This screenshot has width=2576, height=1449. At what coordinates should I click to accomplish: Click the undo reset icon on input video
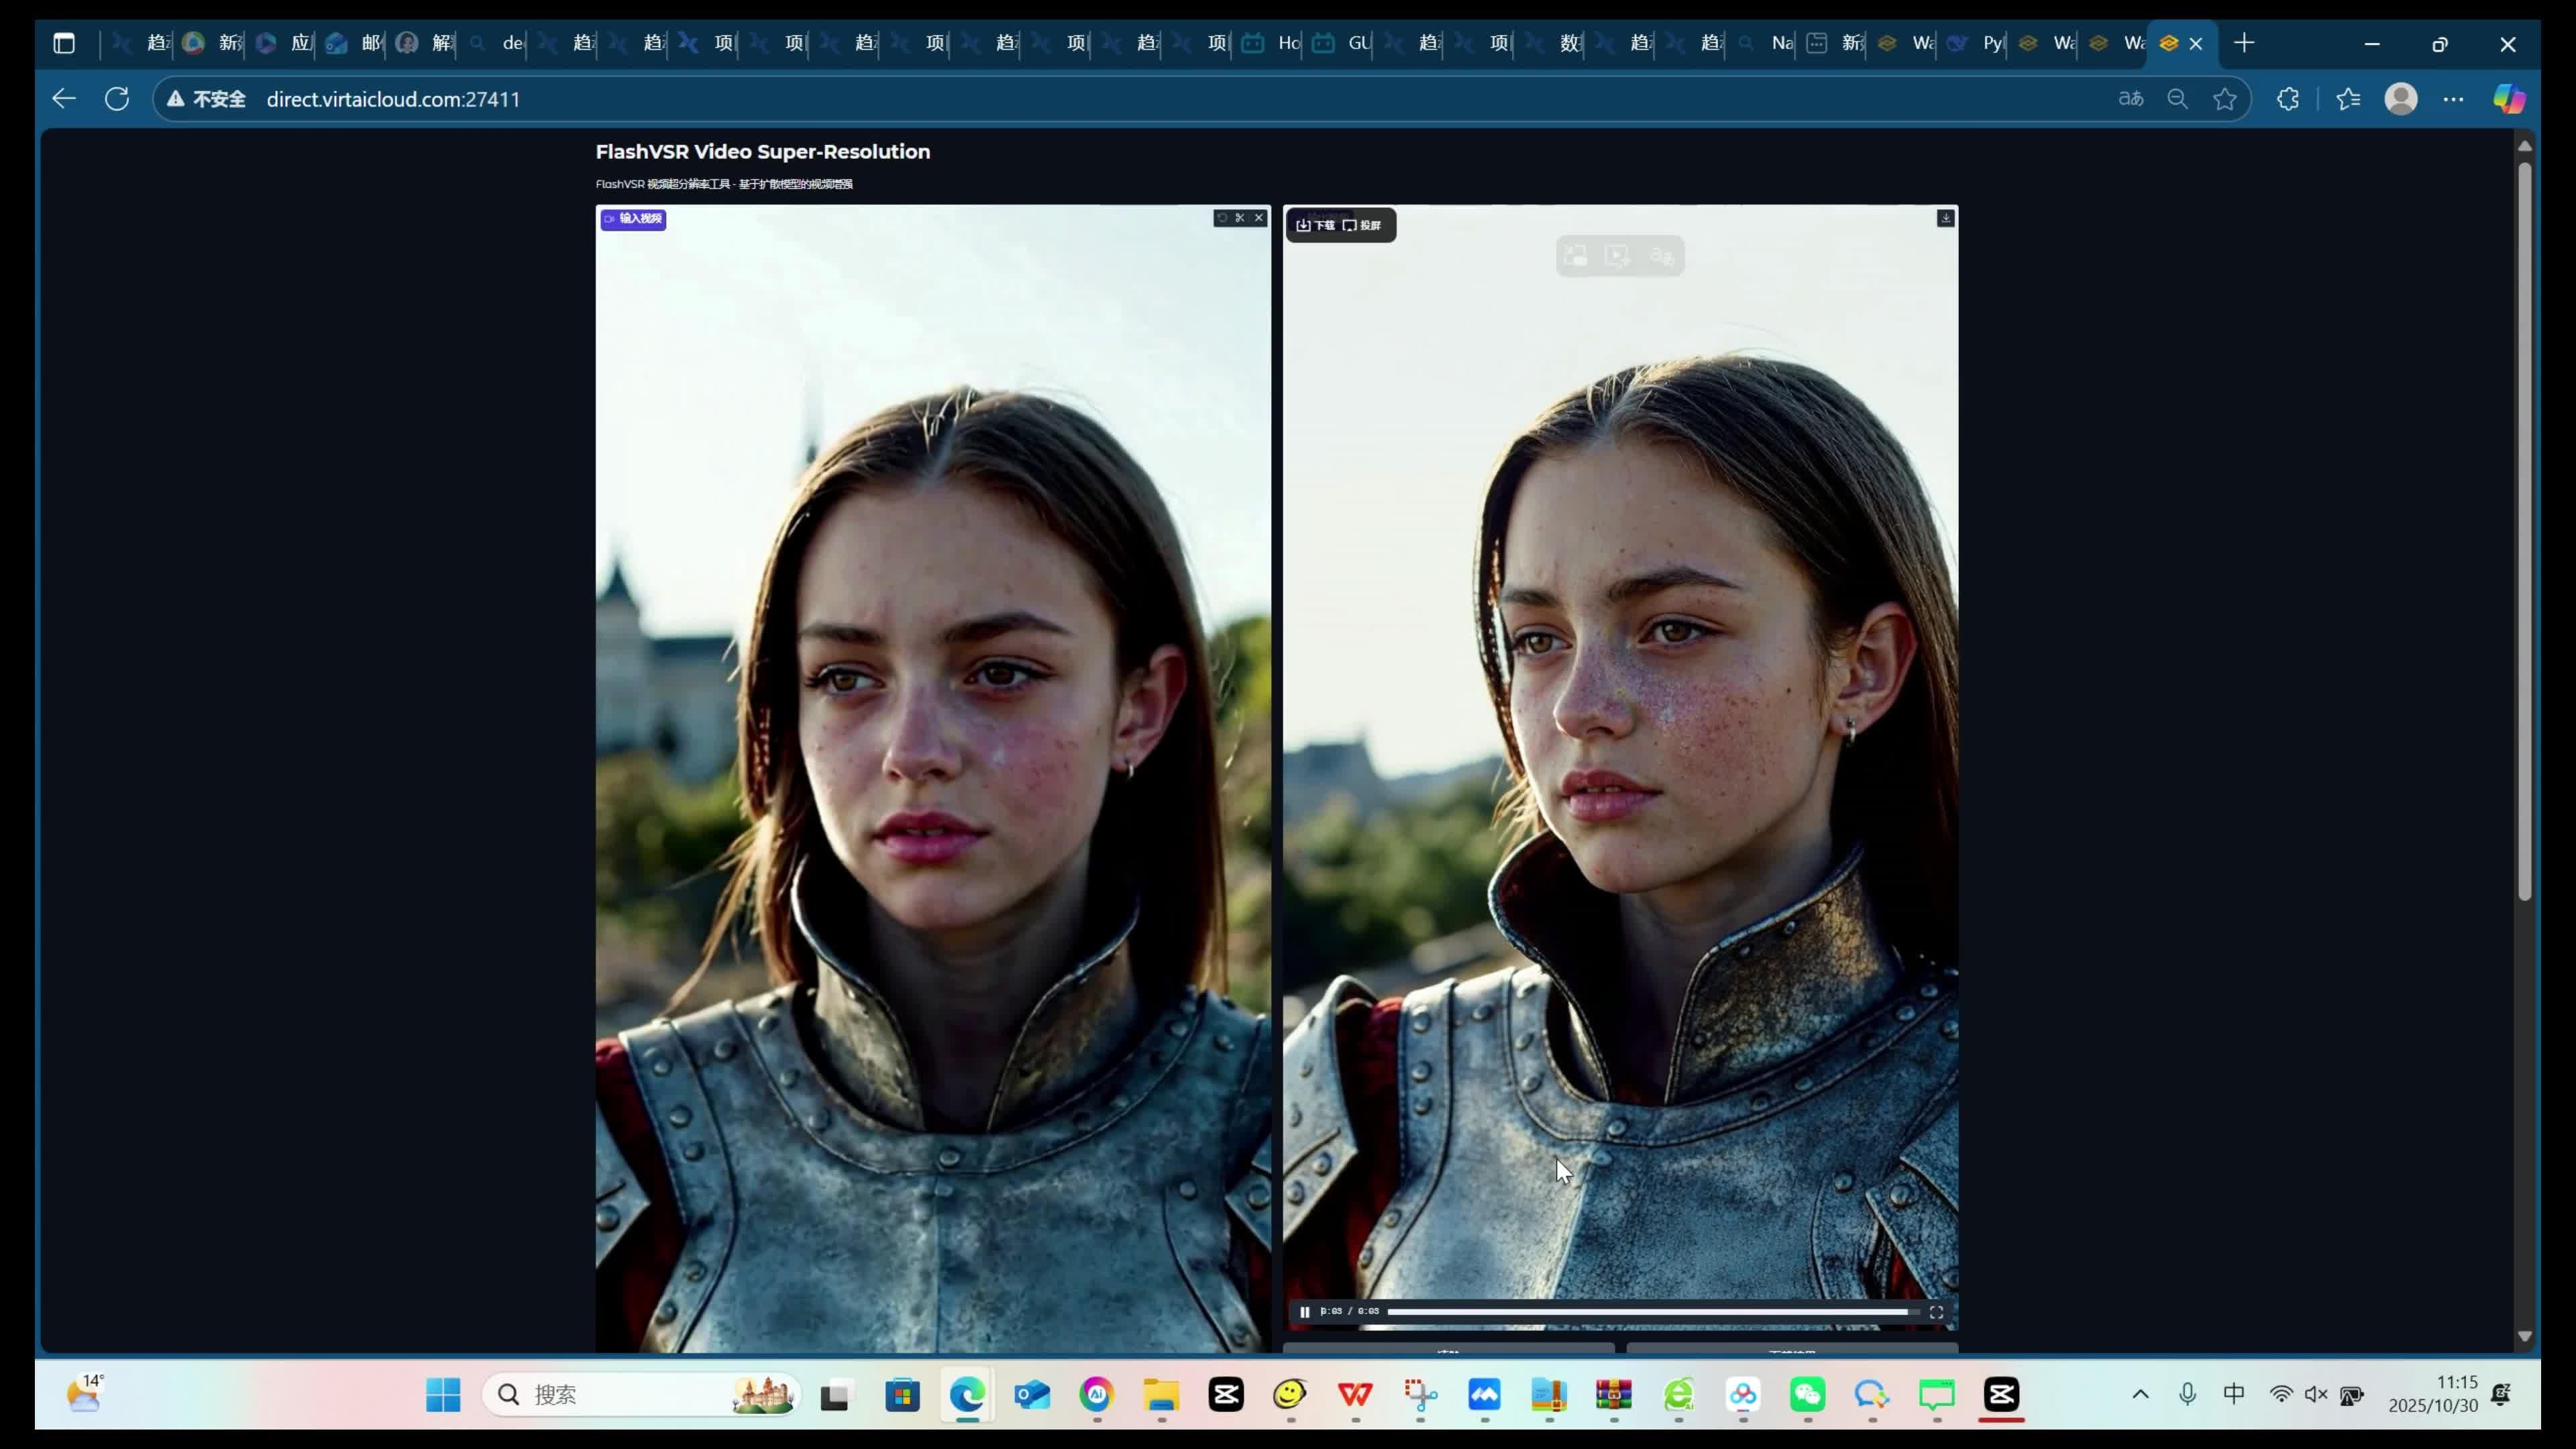point(1222,218)
